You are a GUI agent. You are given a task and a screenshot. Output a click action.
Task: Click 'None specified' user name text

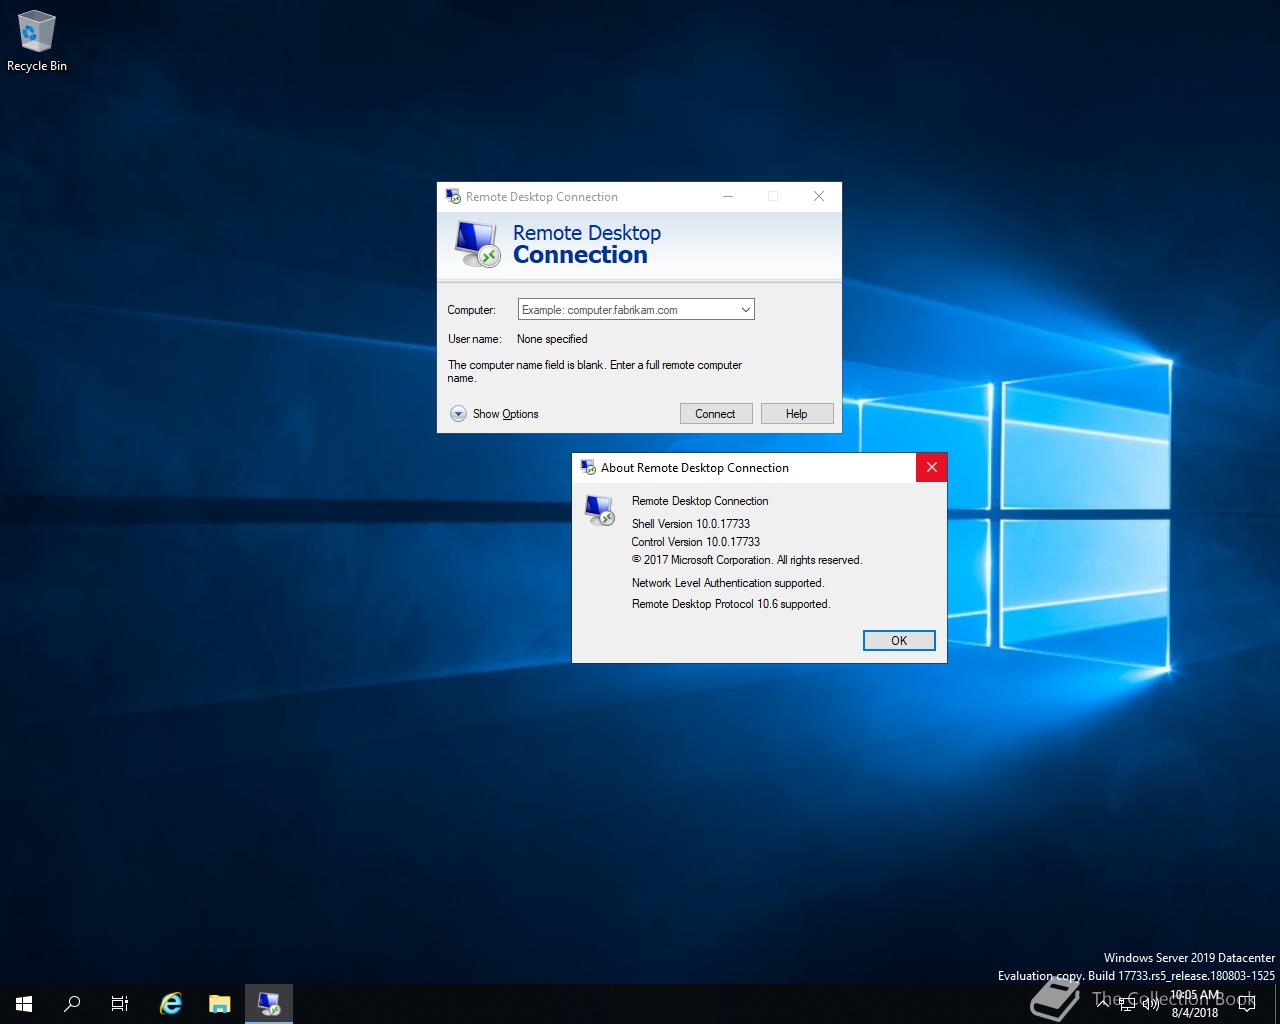552,339
